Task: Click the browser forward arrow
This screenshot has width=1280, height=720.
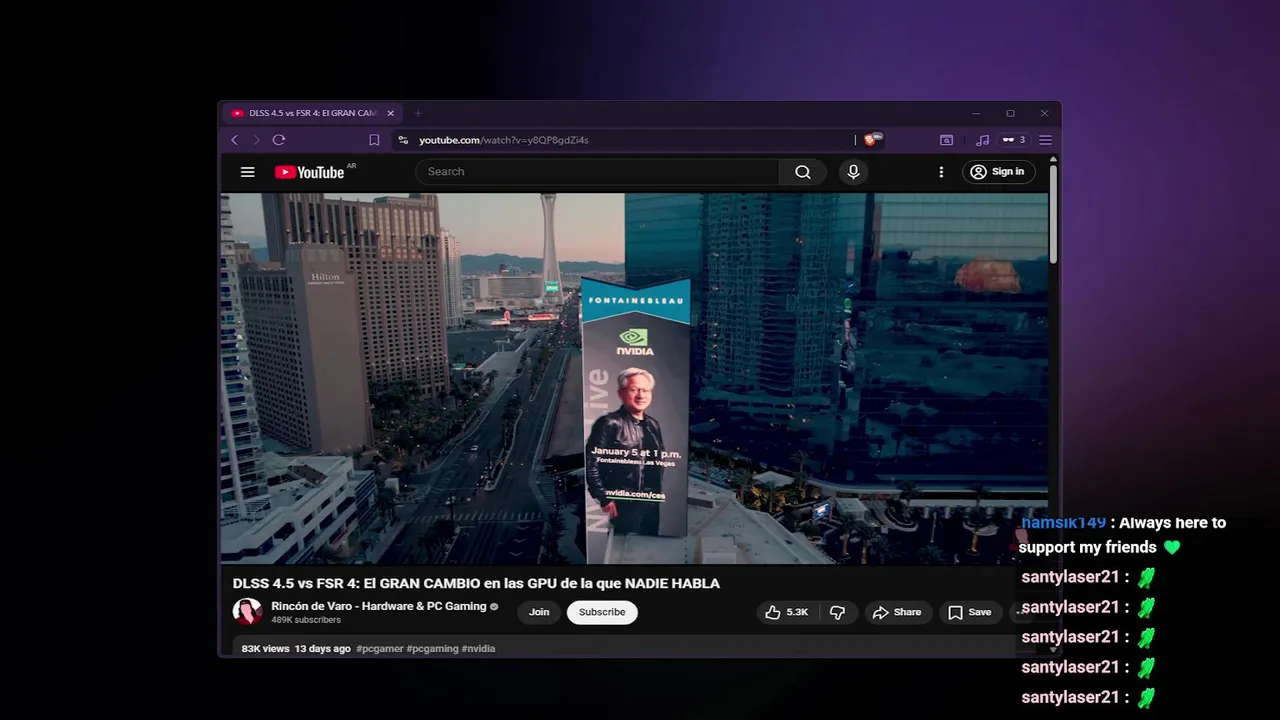Action: (x=256, y=140)
